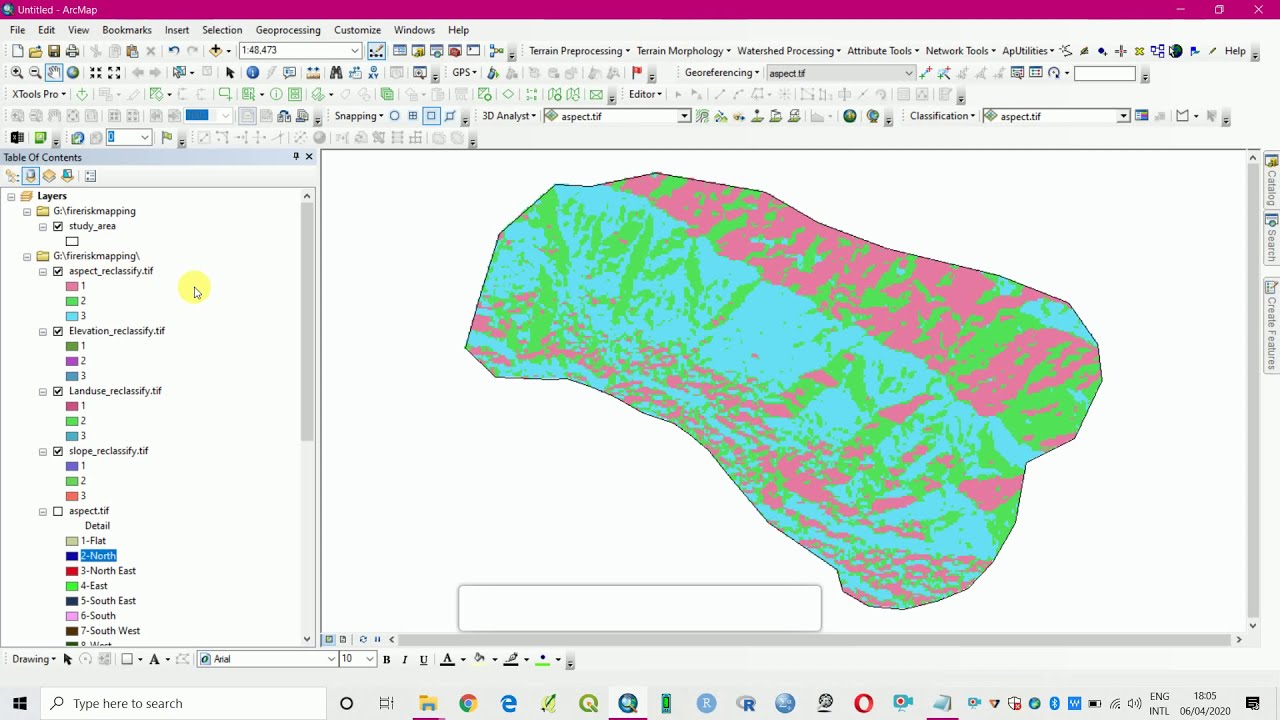Click the Fixed Zoom Out icon

pos(114,73)
